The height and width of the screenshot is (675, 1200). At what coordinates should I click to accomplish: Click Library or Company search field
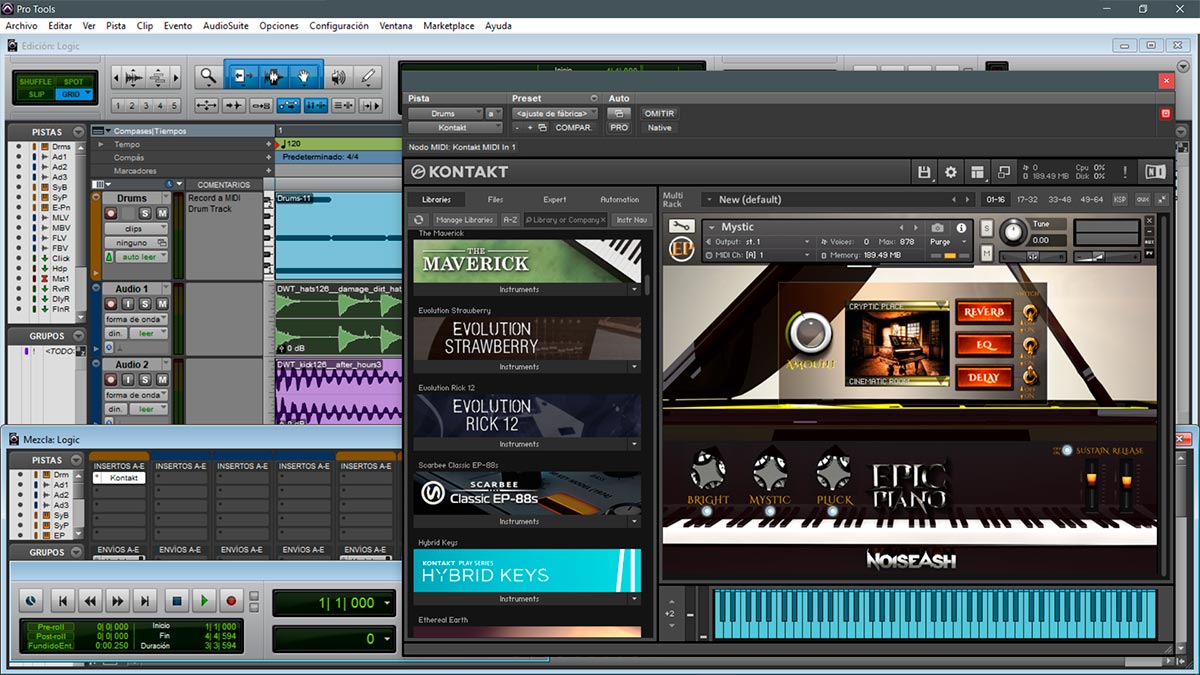pyautogui.click(x=566, y=220)
